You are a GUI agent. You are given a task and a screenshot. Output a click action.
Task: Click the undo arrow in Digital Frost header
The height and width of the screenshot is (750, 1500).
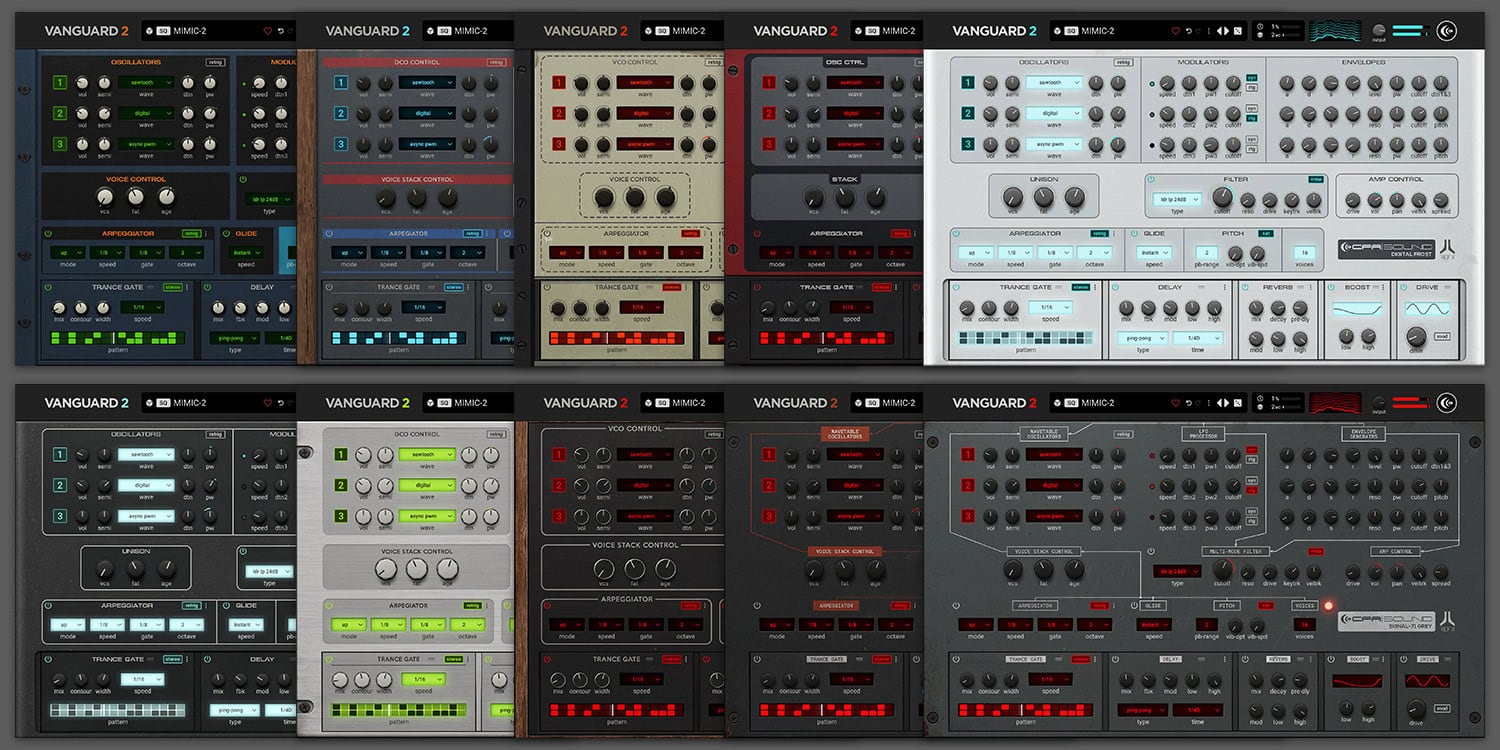(1189, 31)
